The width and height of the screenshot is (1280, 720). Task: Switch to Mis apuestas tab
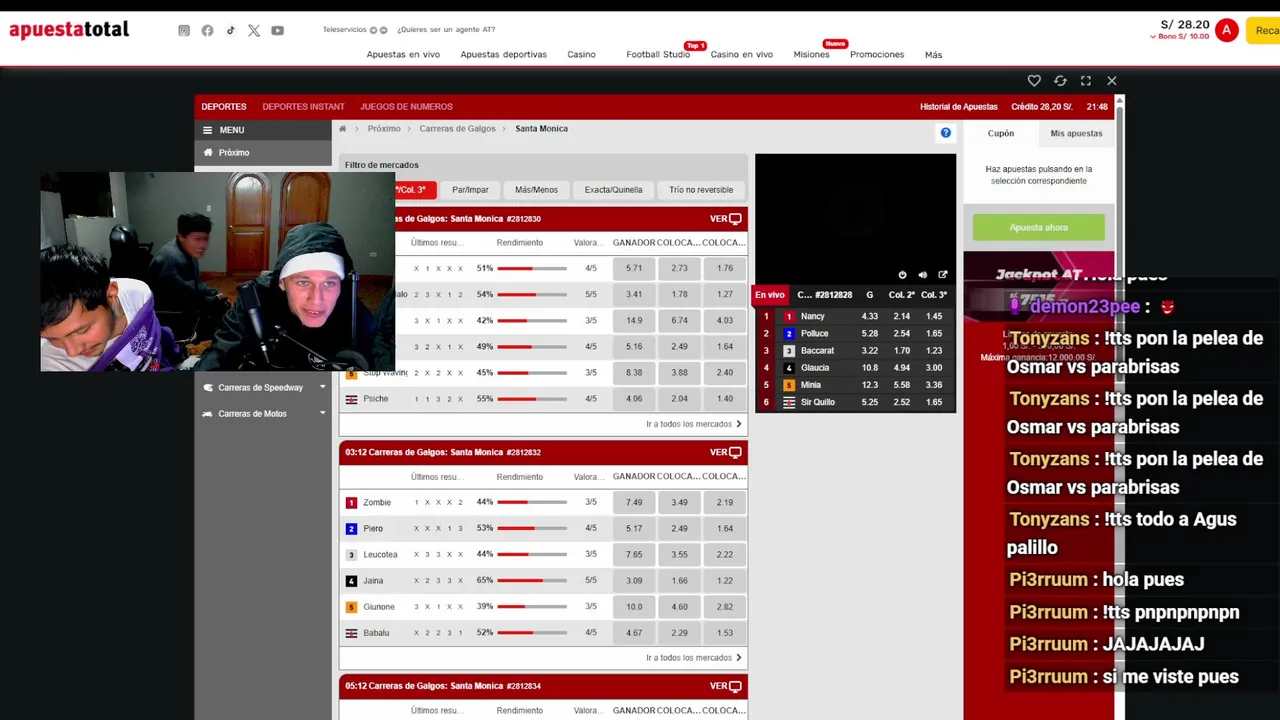(x=1076, y=133)
